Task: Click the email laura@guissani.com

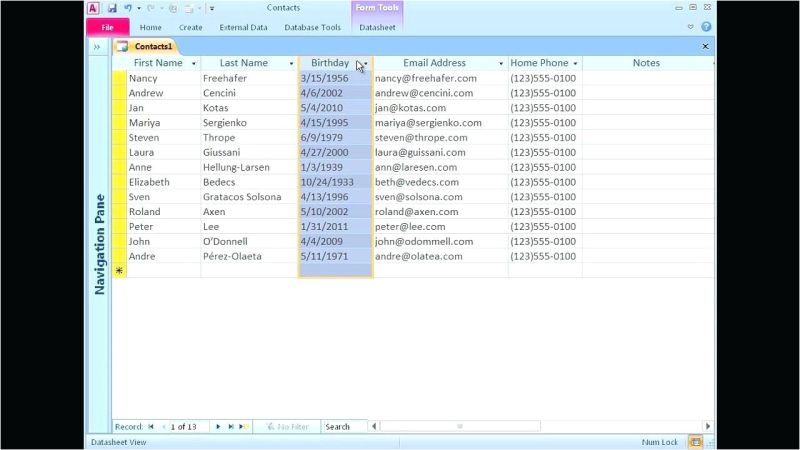Action: (441, 152)
